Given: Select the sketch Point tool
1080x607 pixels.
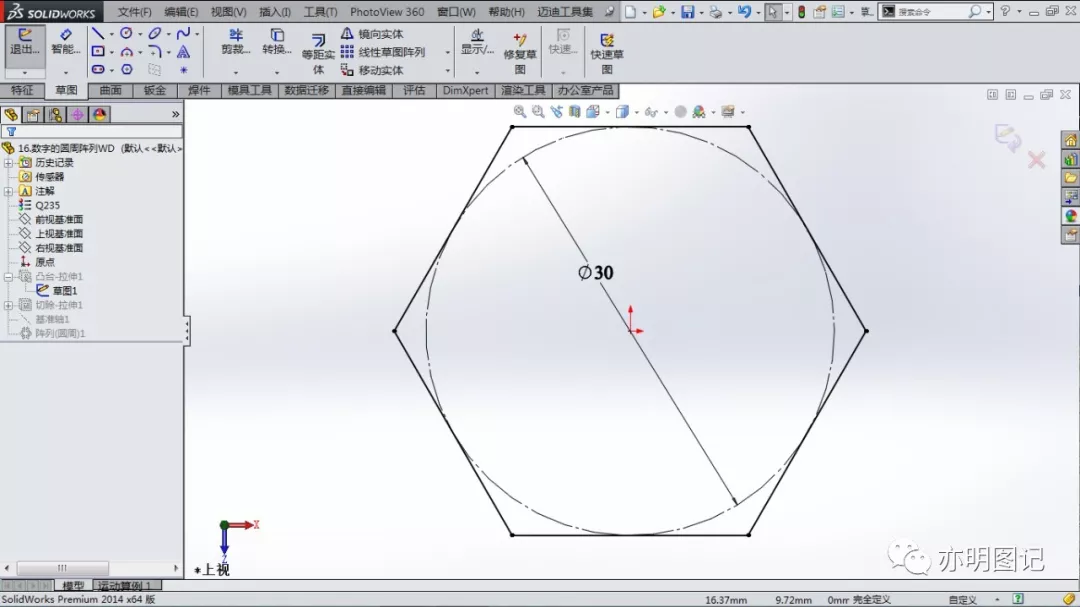Looking at the screenshot, I should [183, 70].
